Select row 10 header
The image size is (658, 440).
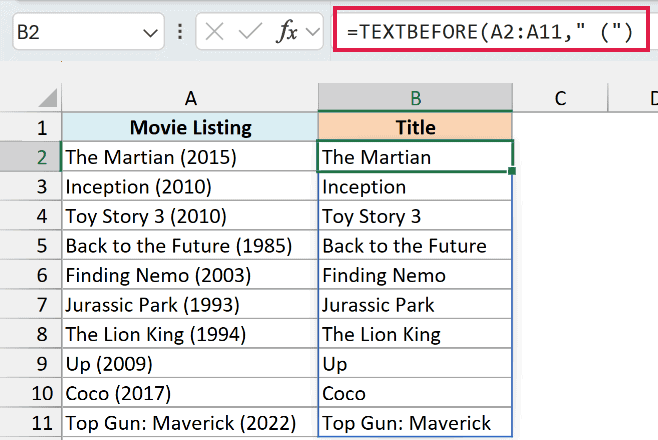pos(31,393)
